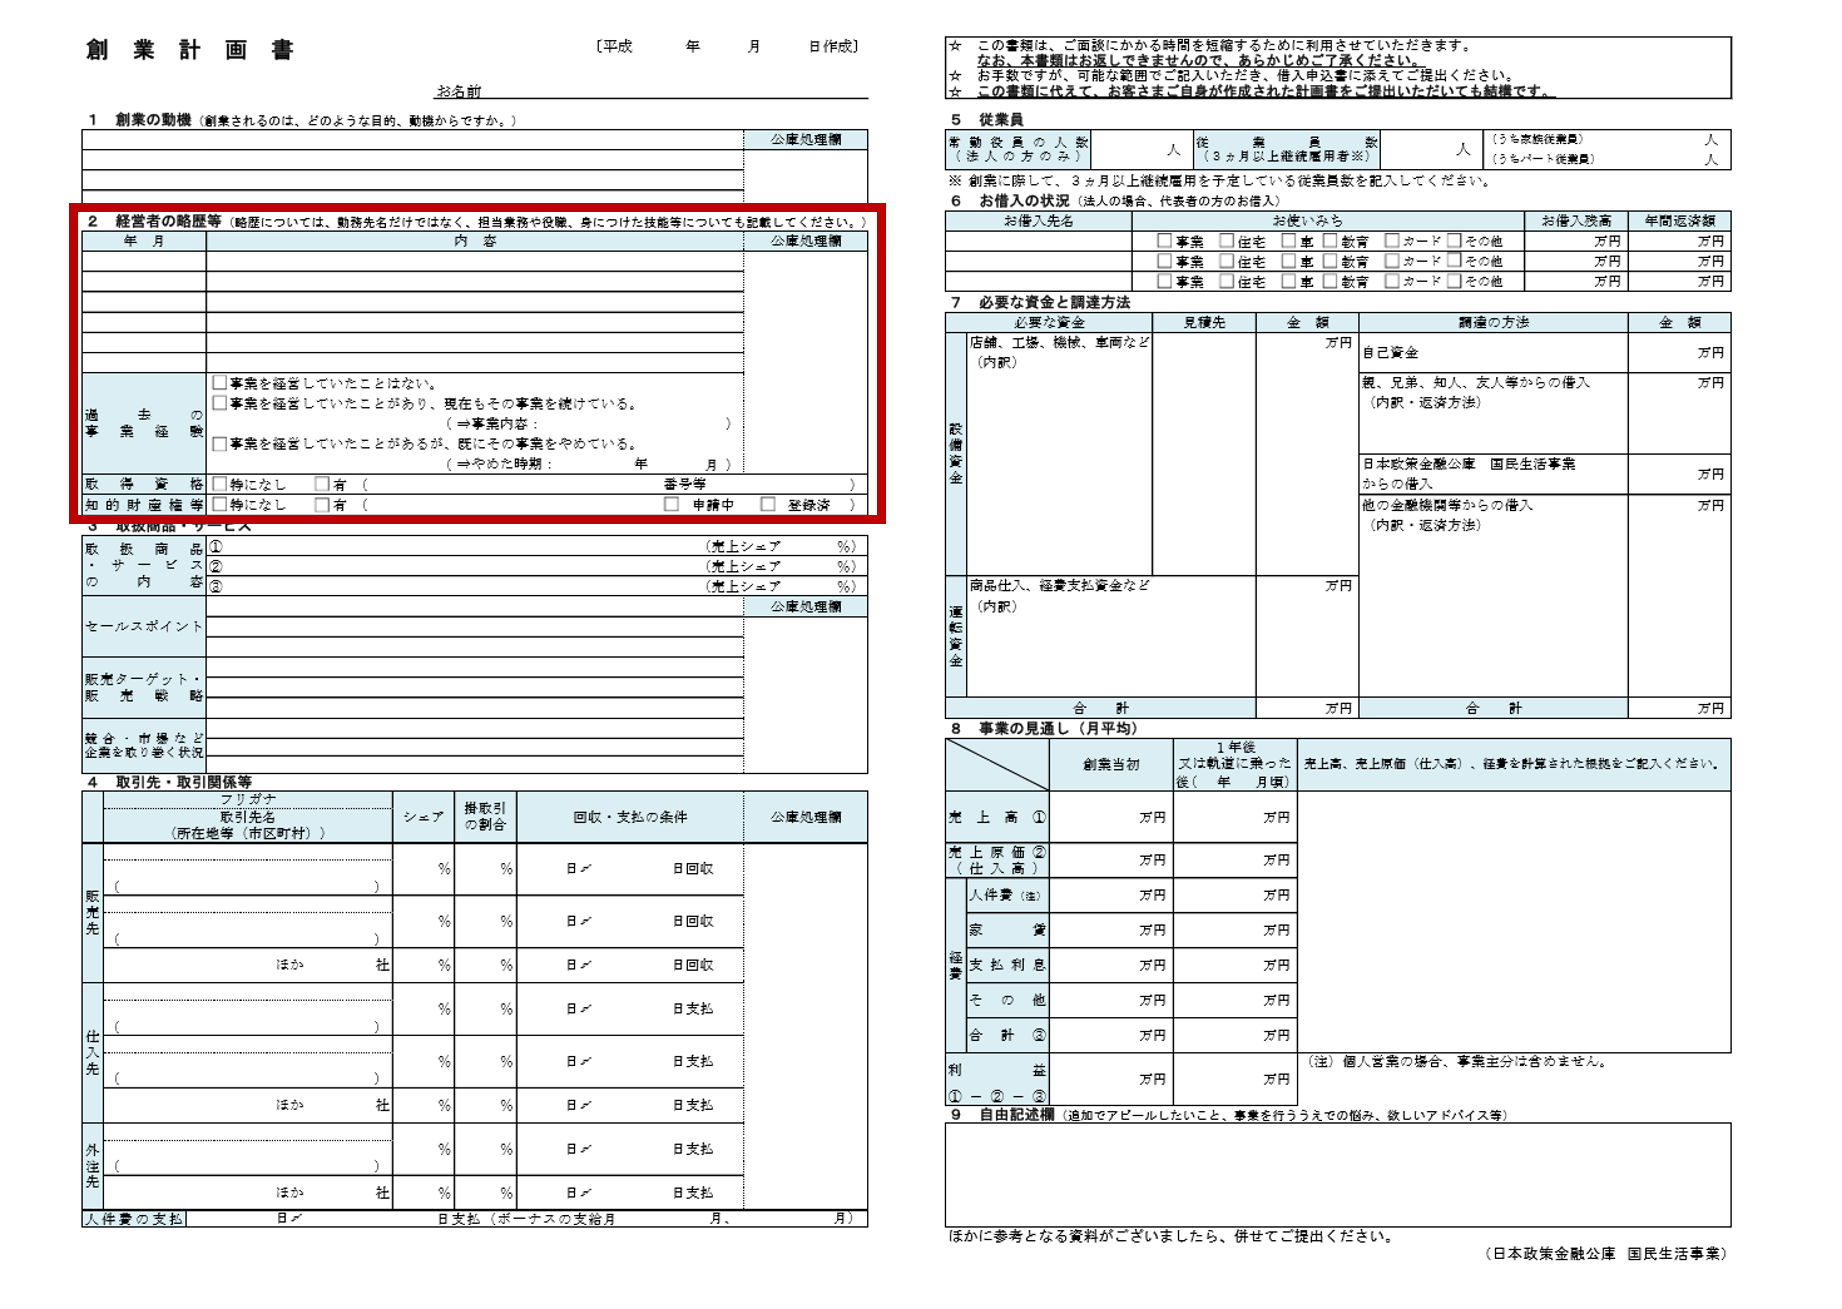This screenshot has width=1842, height=1309.
Task: Click the 家賃 創業当初 amount cell
Action: [1111, 930]
